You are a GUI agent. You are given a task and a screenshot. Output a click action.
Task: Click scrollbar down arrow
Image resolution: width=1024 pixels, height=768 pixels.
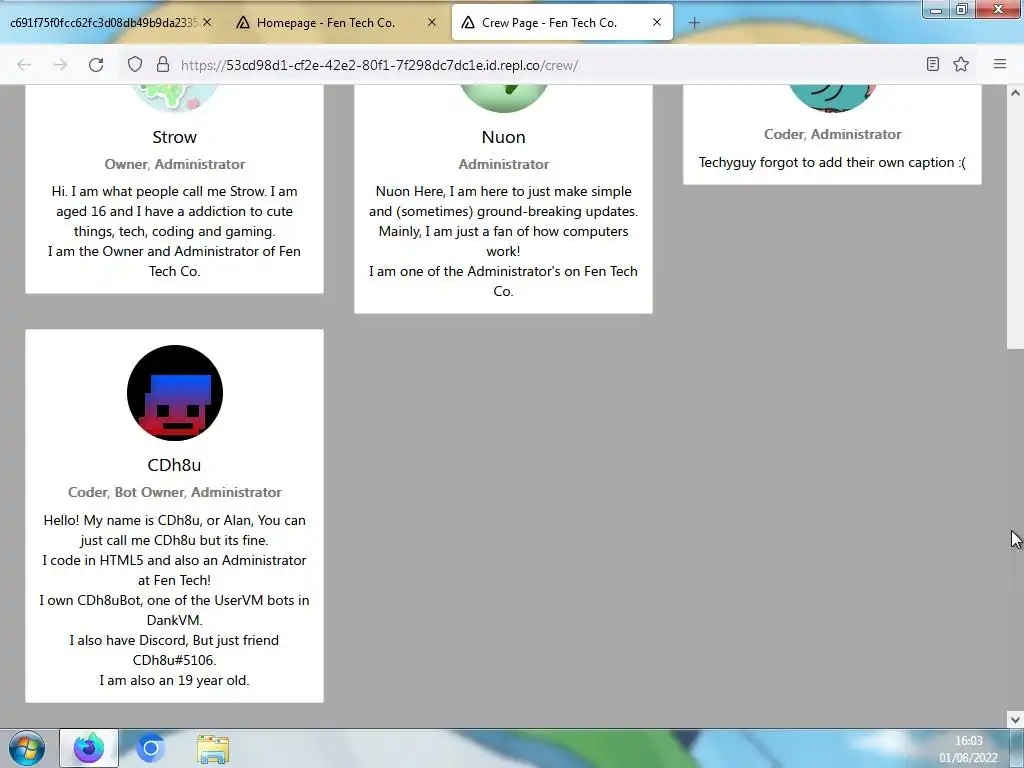[1015, 719]
